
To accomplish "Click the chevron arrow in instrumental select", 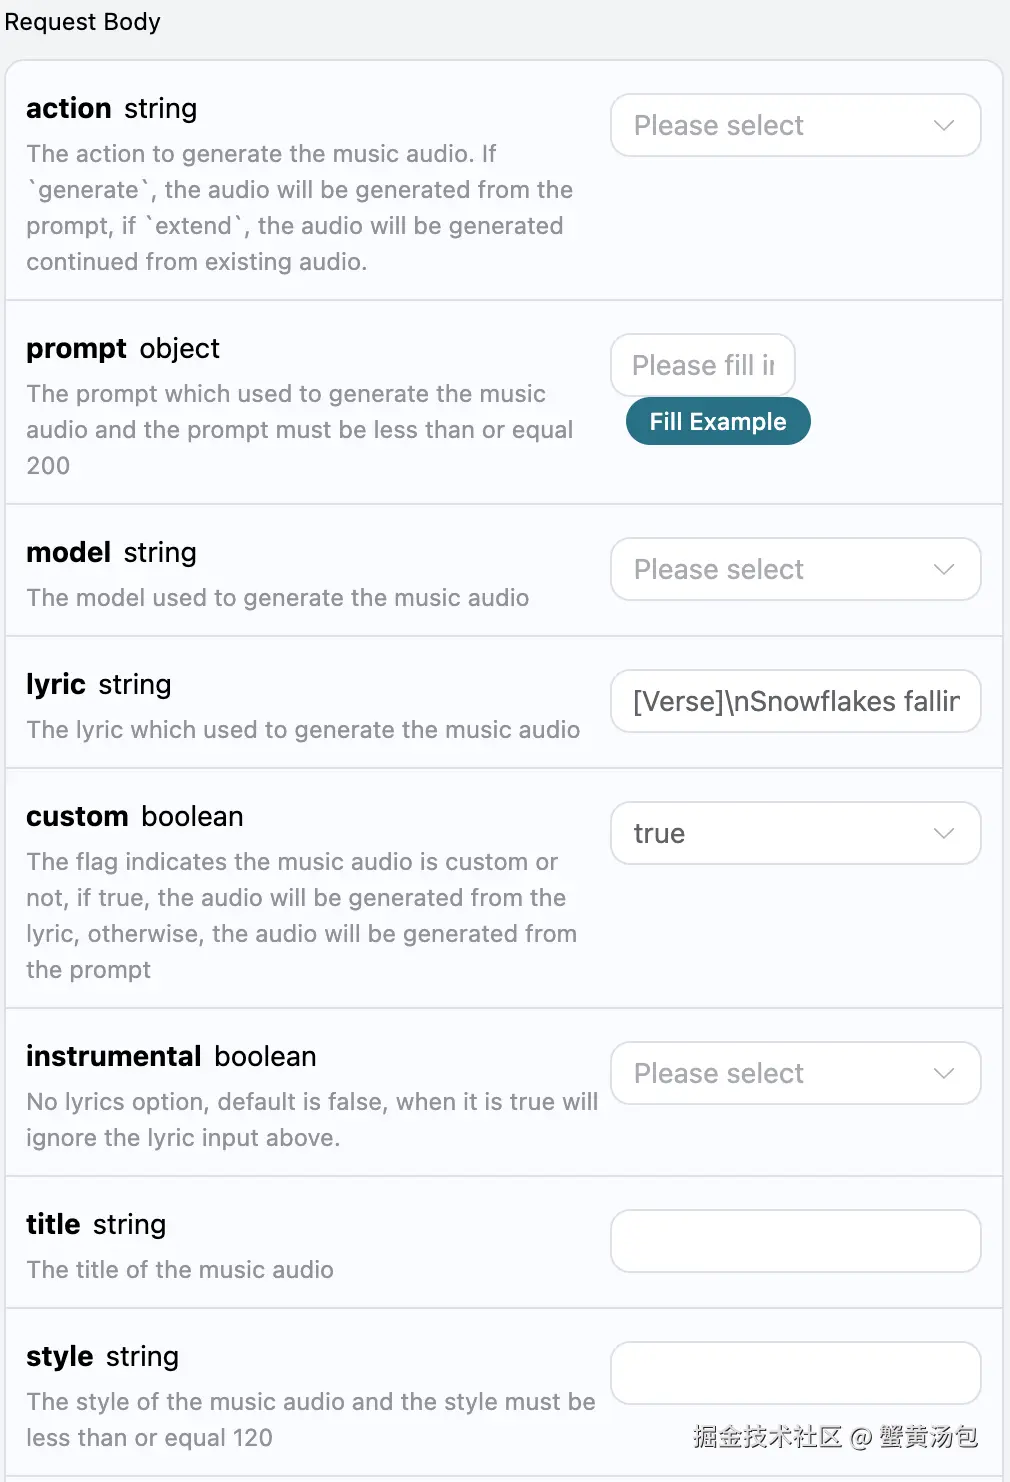I will [x=943, y=1073].
